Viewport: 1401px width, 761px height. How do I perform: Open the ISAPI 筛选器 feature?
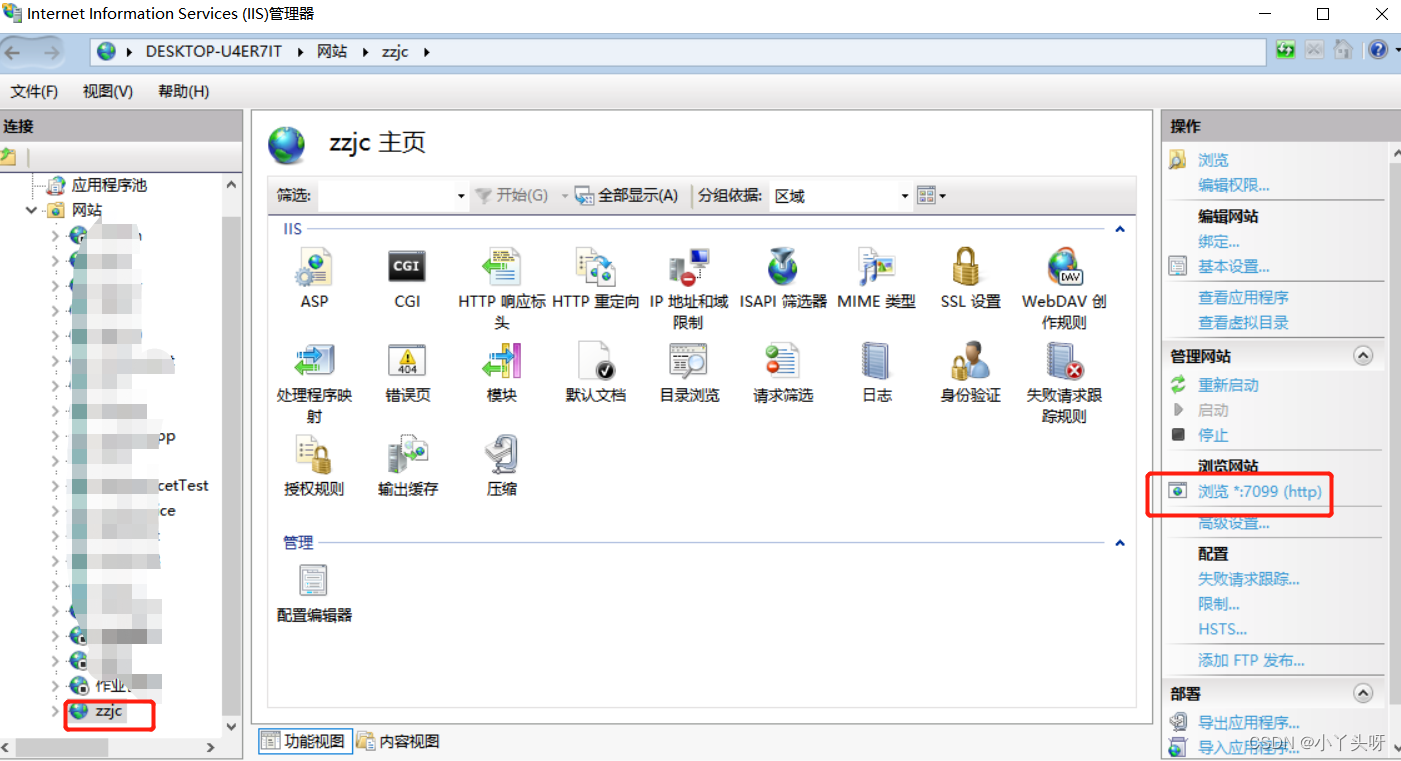pos(783,279)
